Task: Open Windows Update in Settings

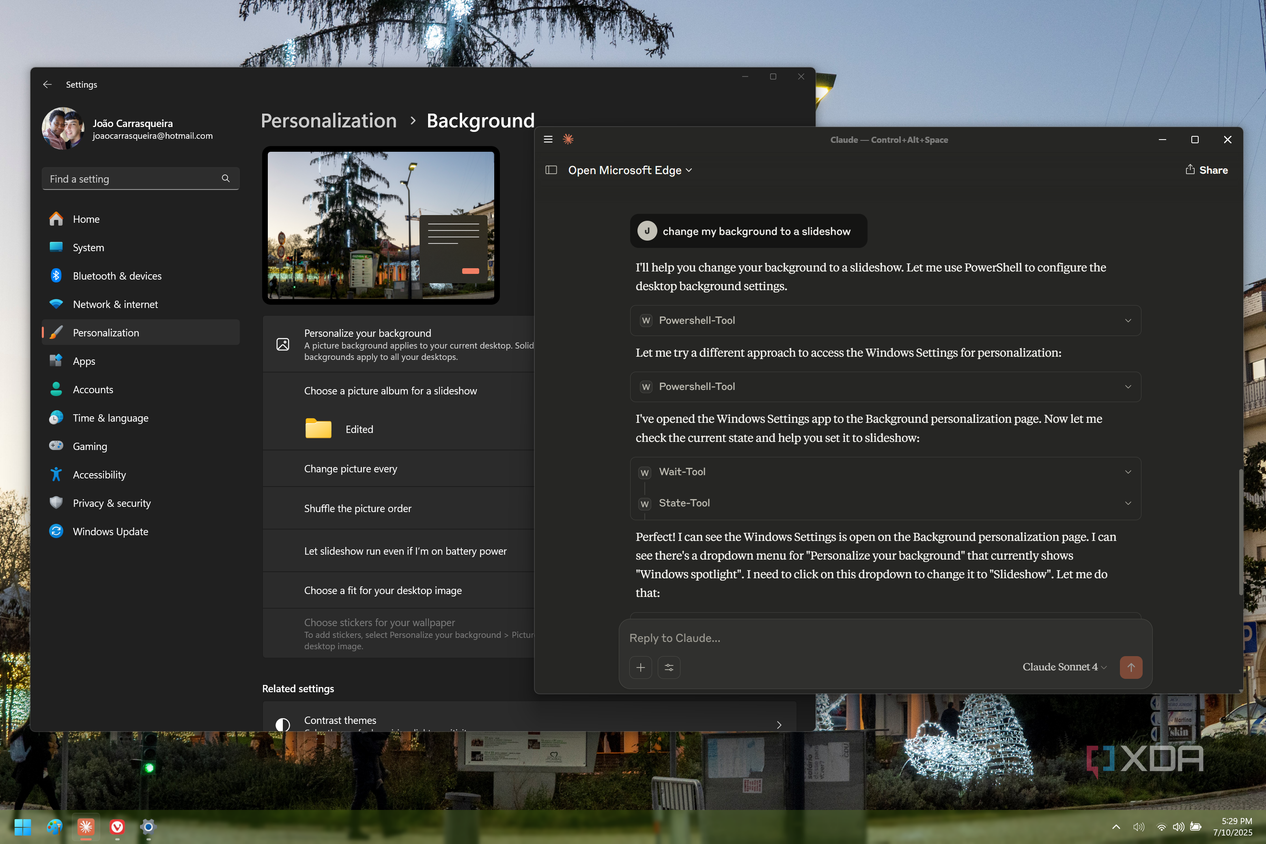Action: pyautogui.click(x=140, y=531)
